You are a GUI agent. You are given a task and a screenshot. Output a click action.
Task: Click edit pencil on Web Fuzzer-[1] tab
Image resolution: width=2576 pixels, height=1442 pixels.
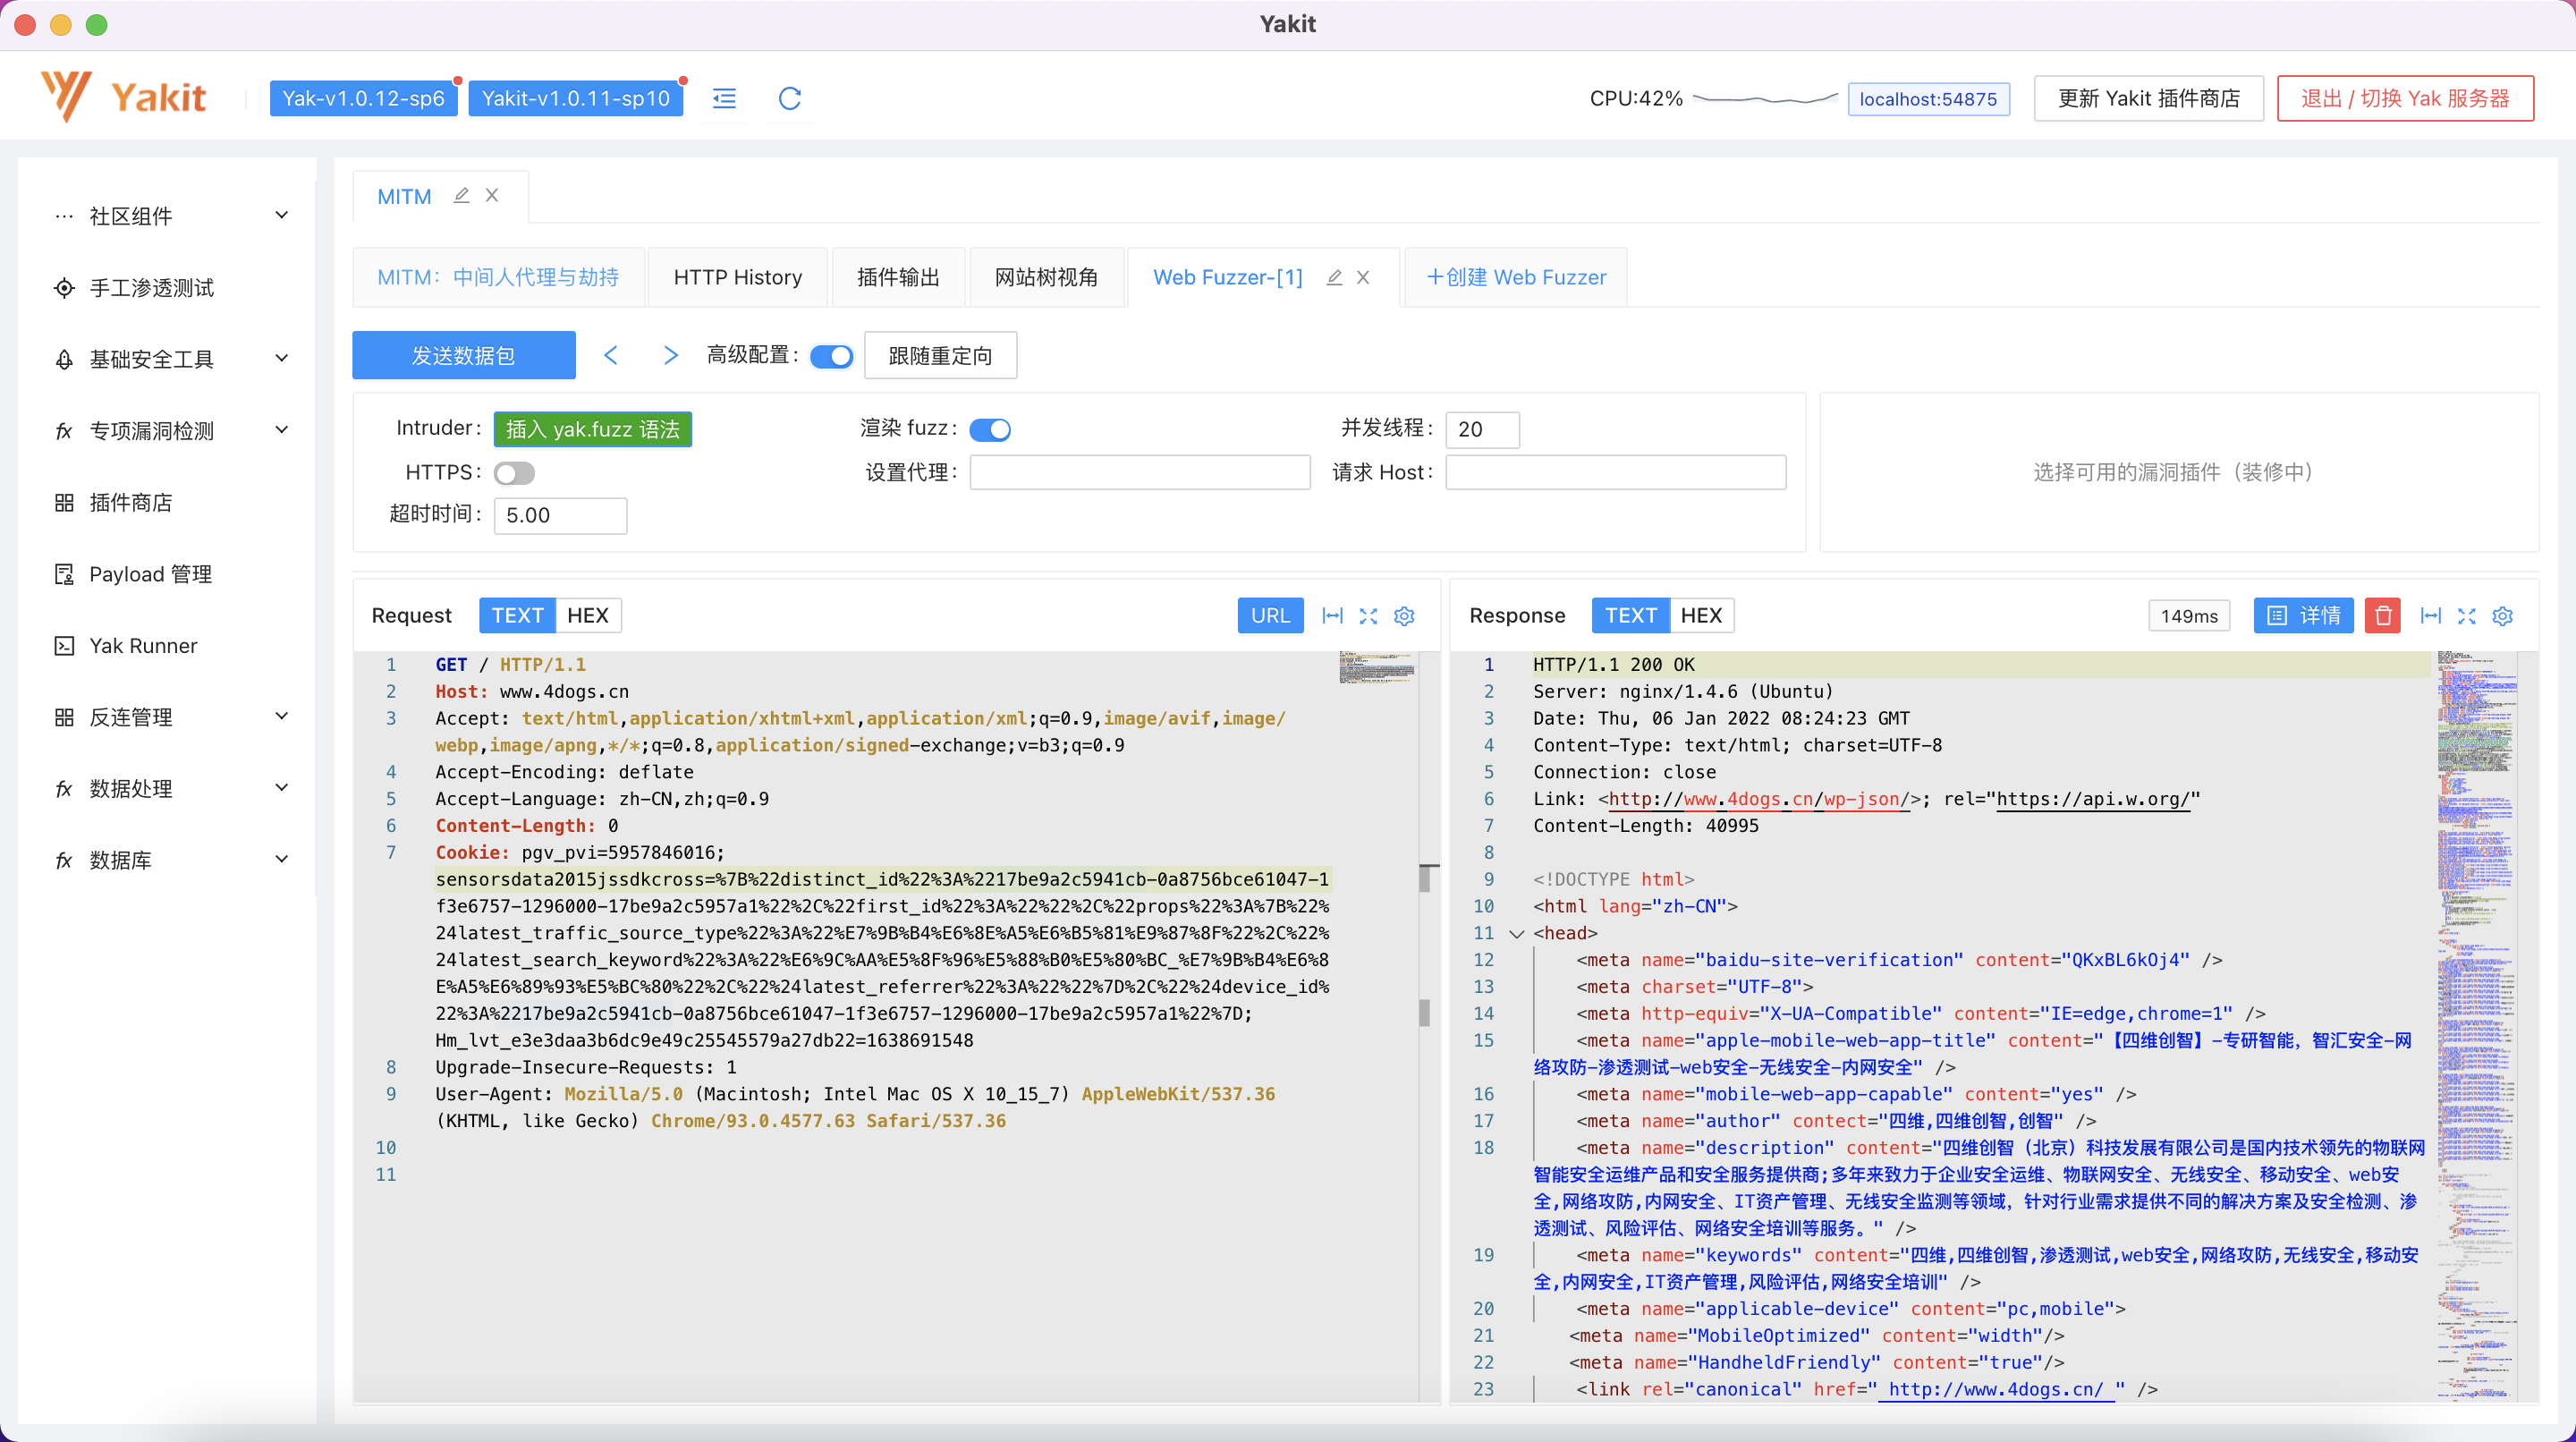pyautogui.click(x=1333, y=277)
